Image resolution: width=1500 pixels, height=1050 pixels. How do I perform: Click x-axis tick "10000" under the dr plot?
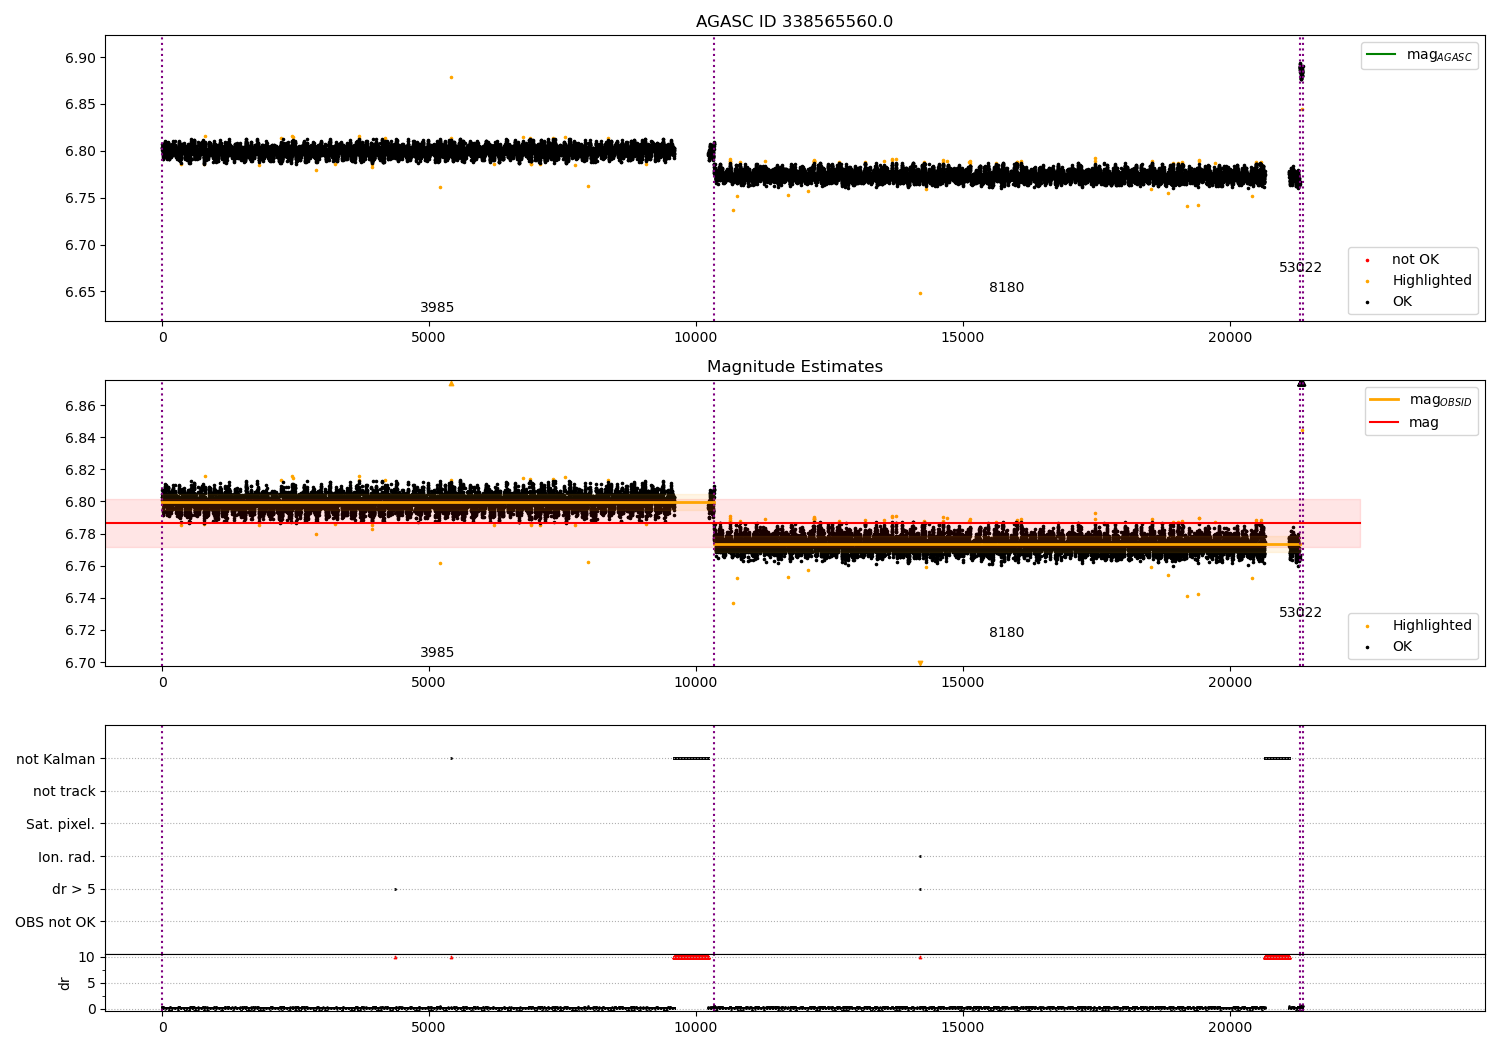coord(696,1027)
